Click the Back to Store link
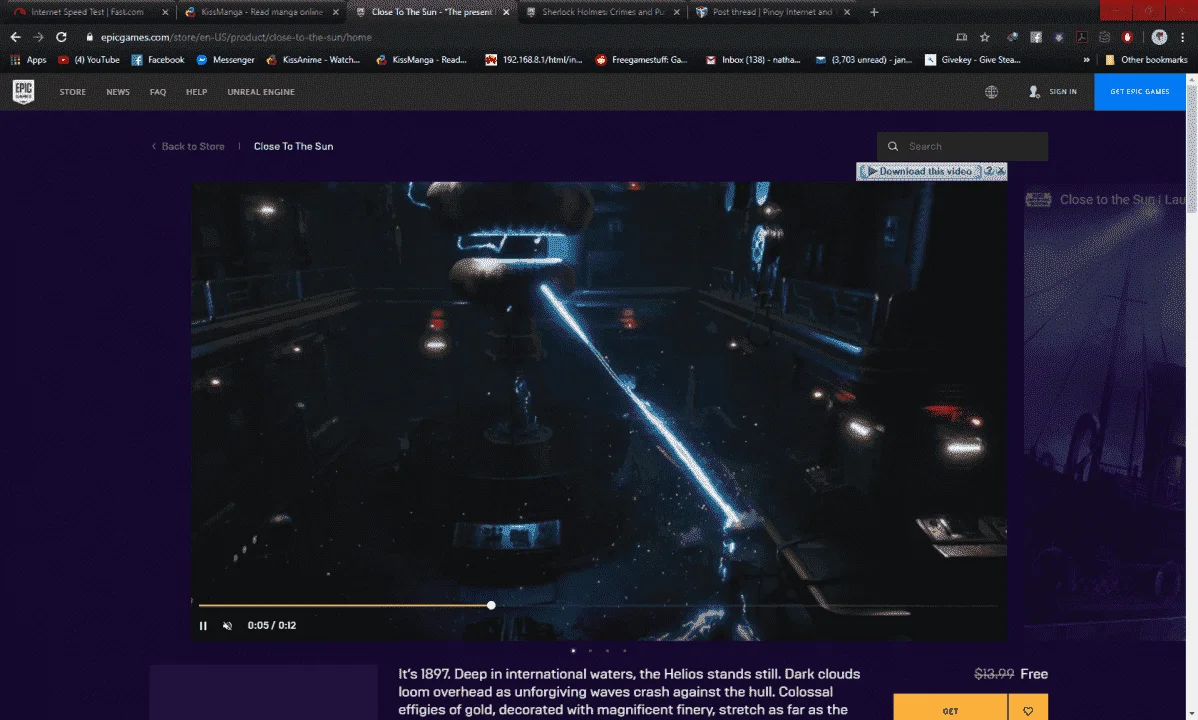This screenshot has height=720, width=1198. pyautogui.click(x=188, y=146)
